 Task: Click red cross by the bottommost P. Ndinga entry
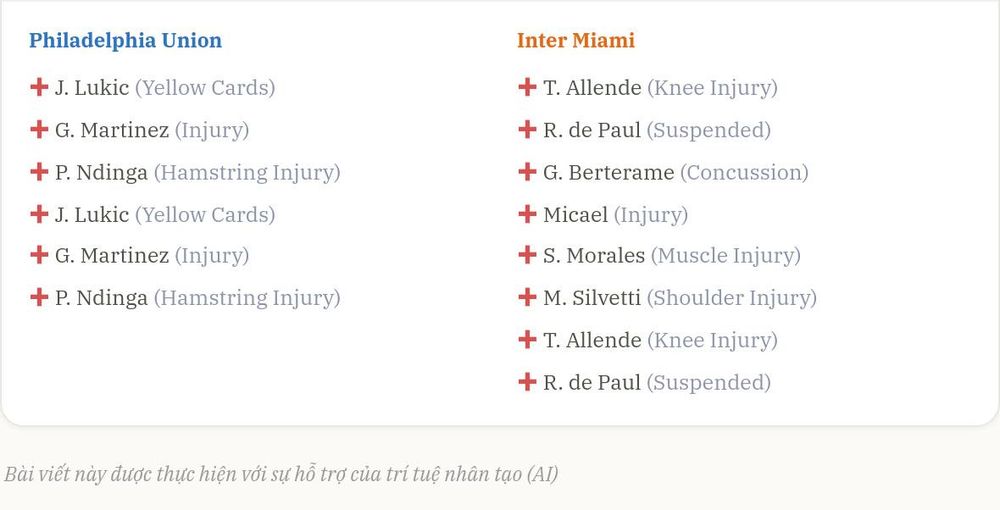39,297
